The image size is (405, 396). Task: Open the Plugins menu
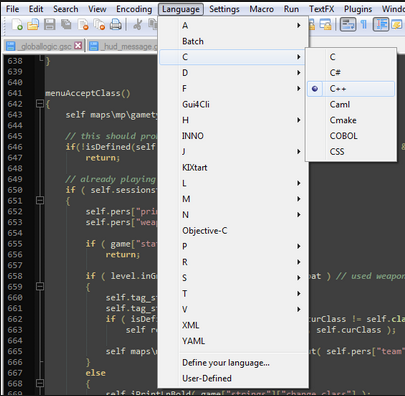[358, 9]
